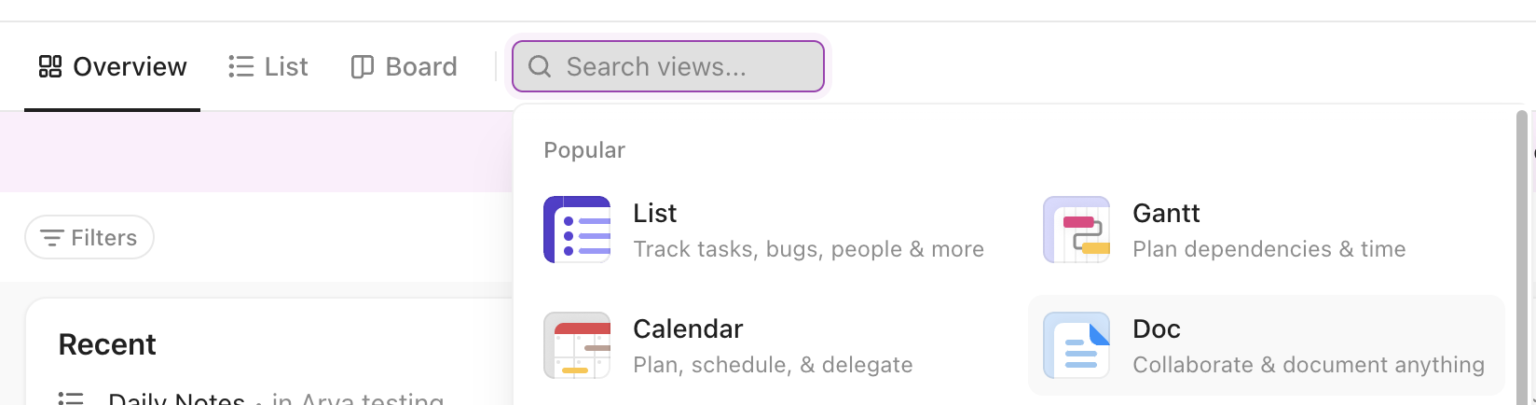
Task: Select the blue Doc view icon
Action: click(x=1076, y=345)
